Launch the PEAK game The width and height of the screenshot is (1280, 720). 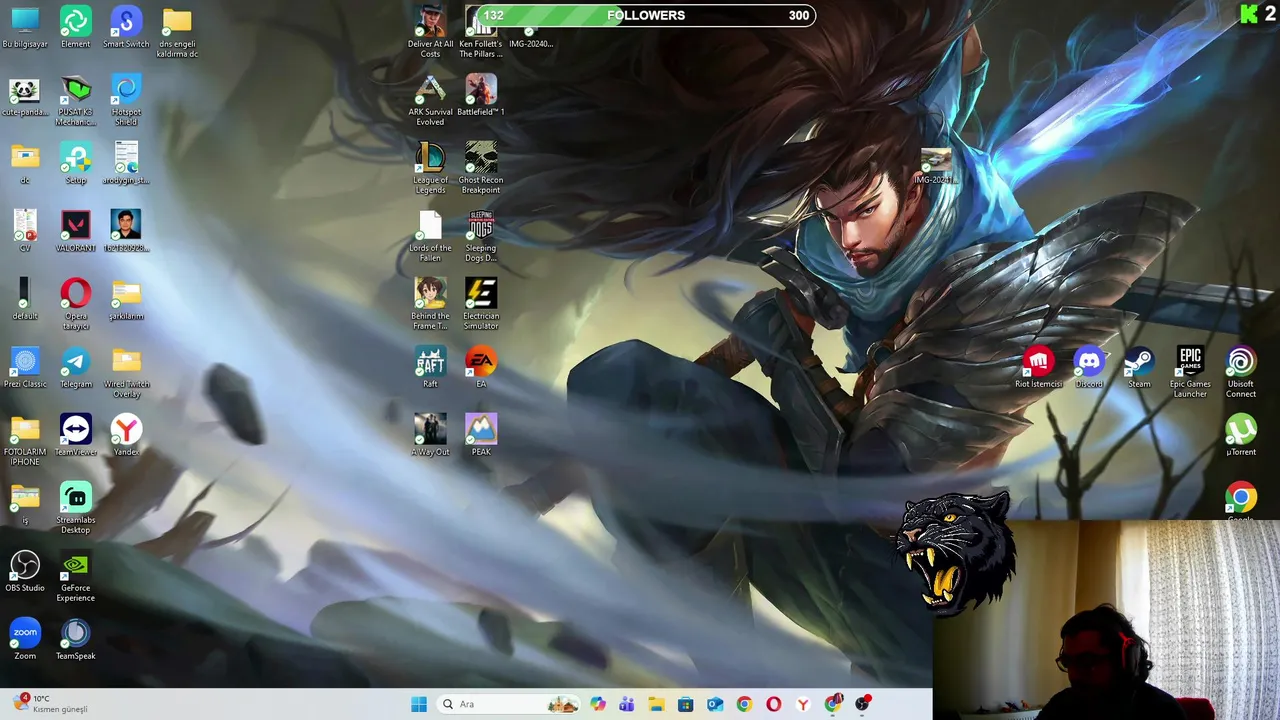(481, 435)
